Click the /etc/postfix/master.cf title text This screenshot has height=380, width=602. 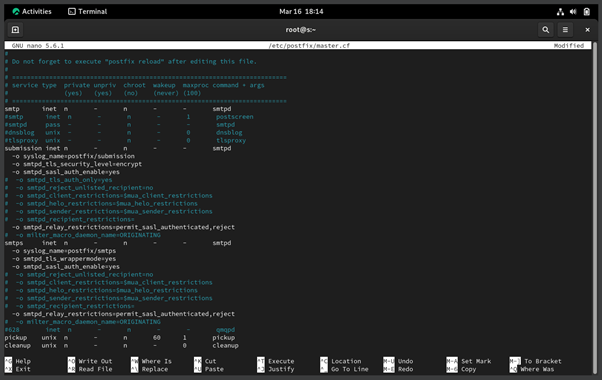coord(309,45)
